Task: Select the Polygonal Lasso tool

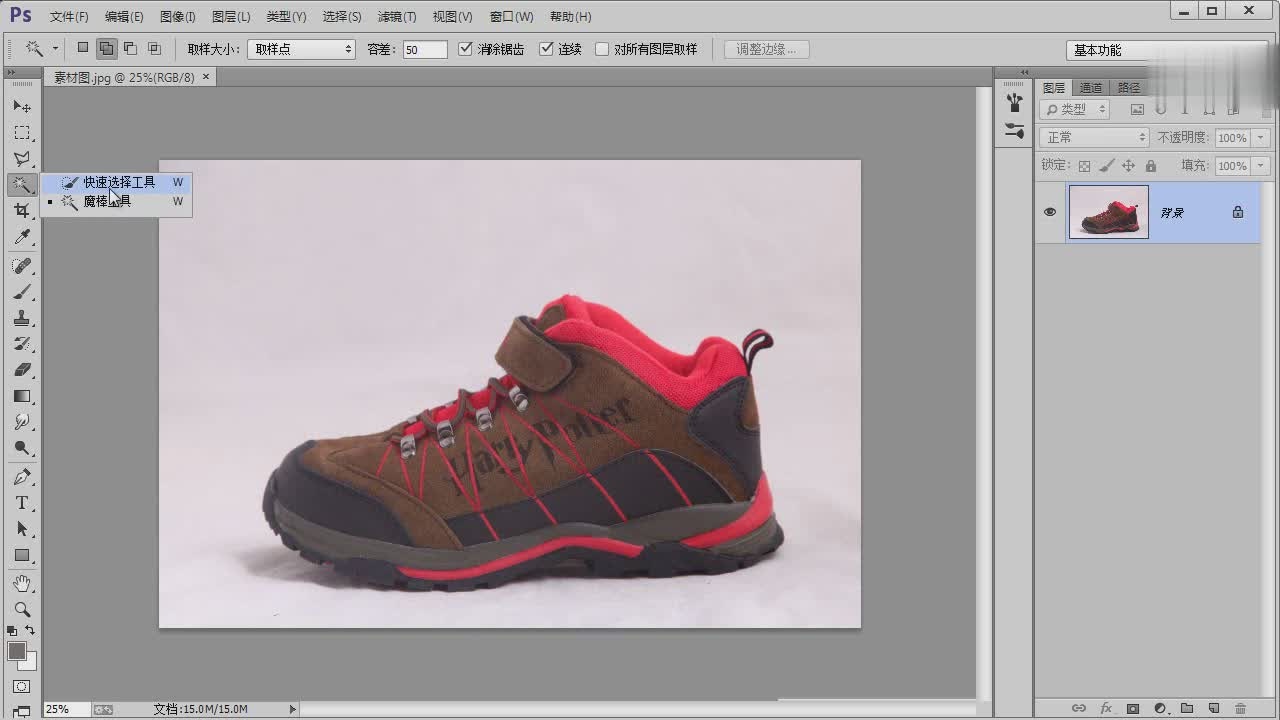Action: coord(22,159)
